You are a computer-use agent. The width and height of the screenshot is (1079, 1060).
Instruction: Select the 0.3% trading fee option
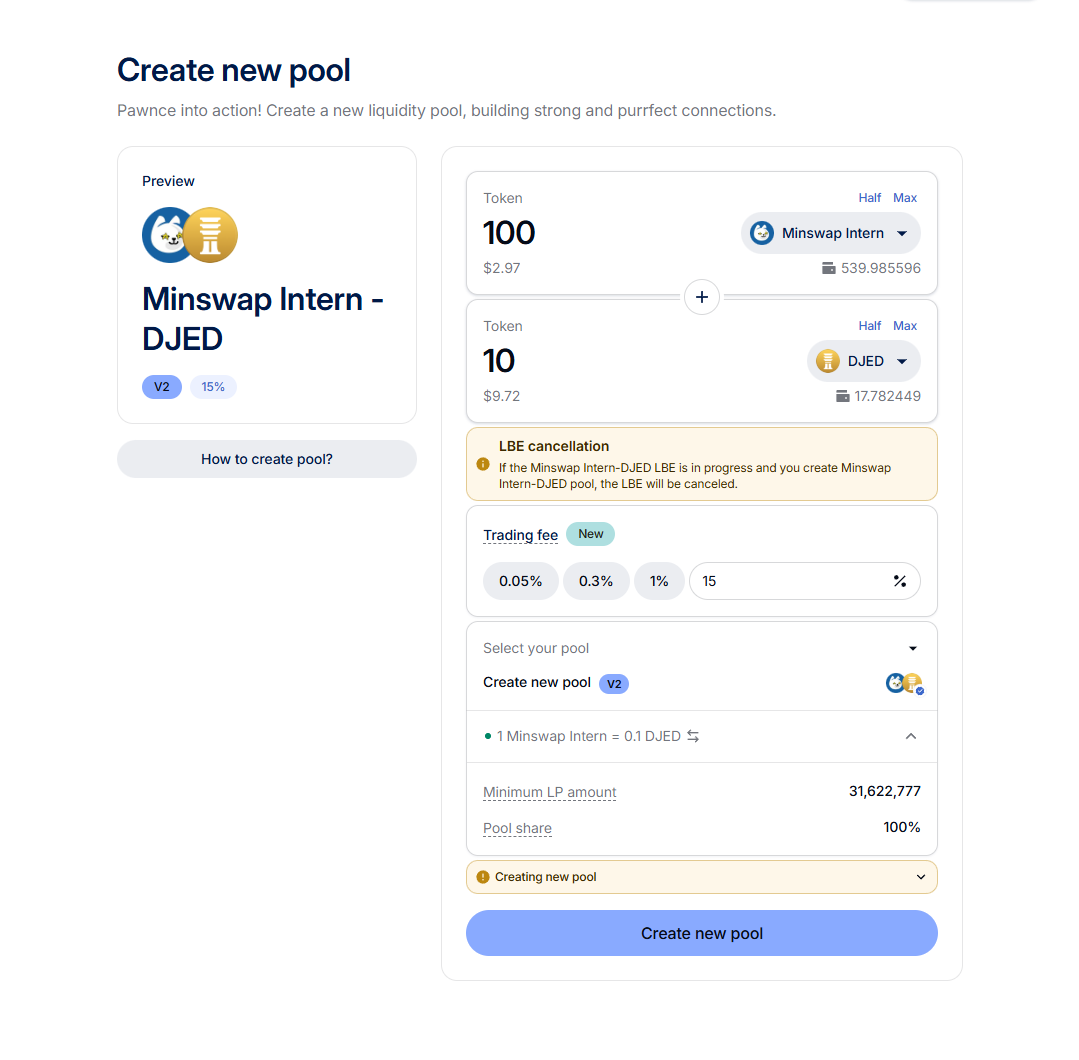pyautogui.click(x=596, y=581)
